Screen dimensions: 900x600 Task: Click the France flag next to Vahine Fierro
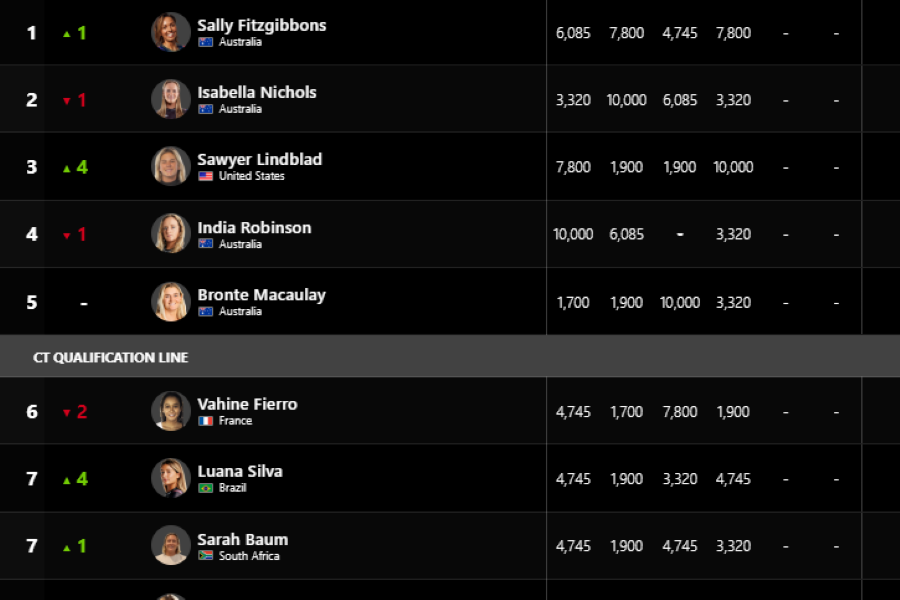(x=205, y=421)
